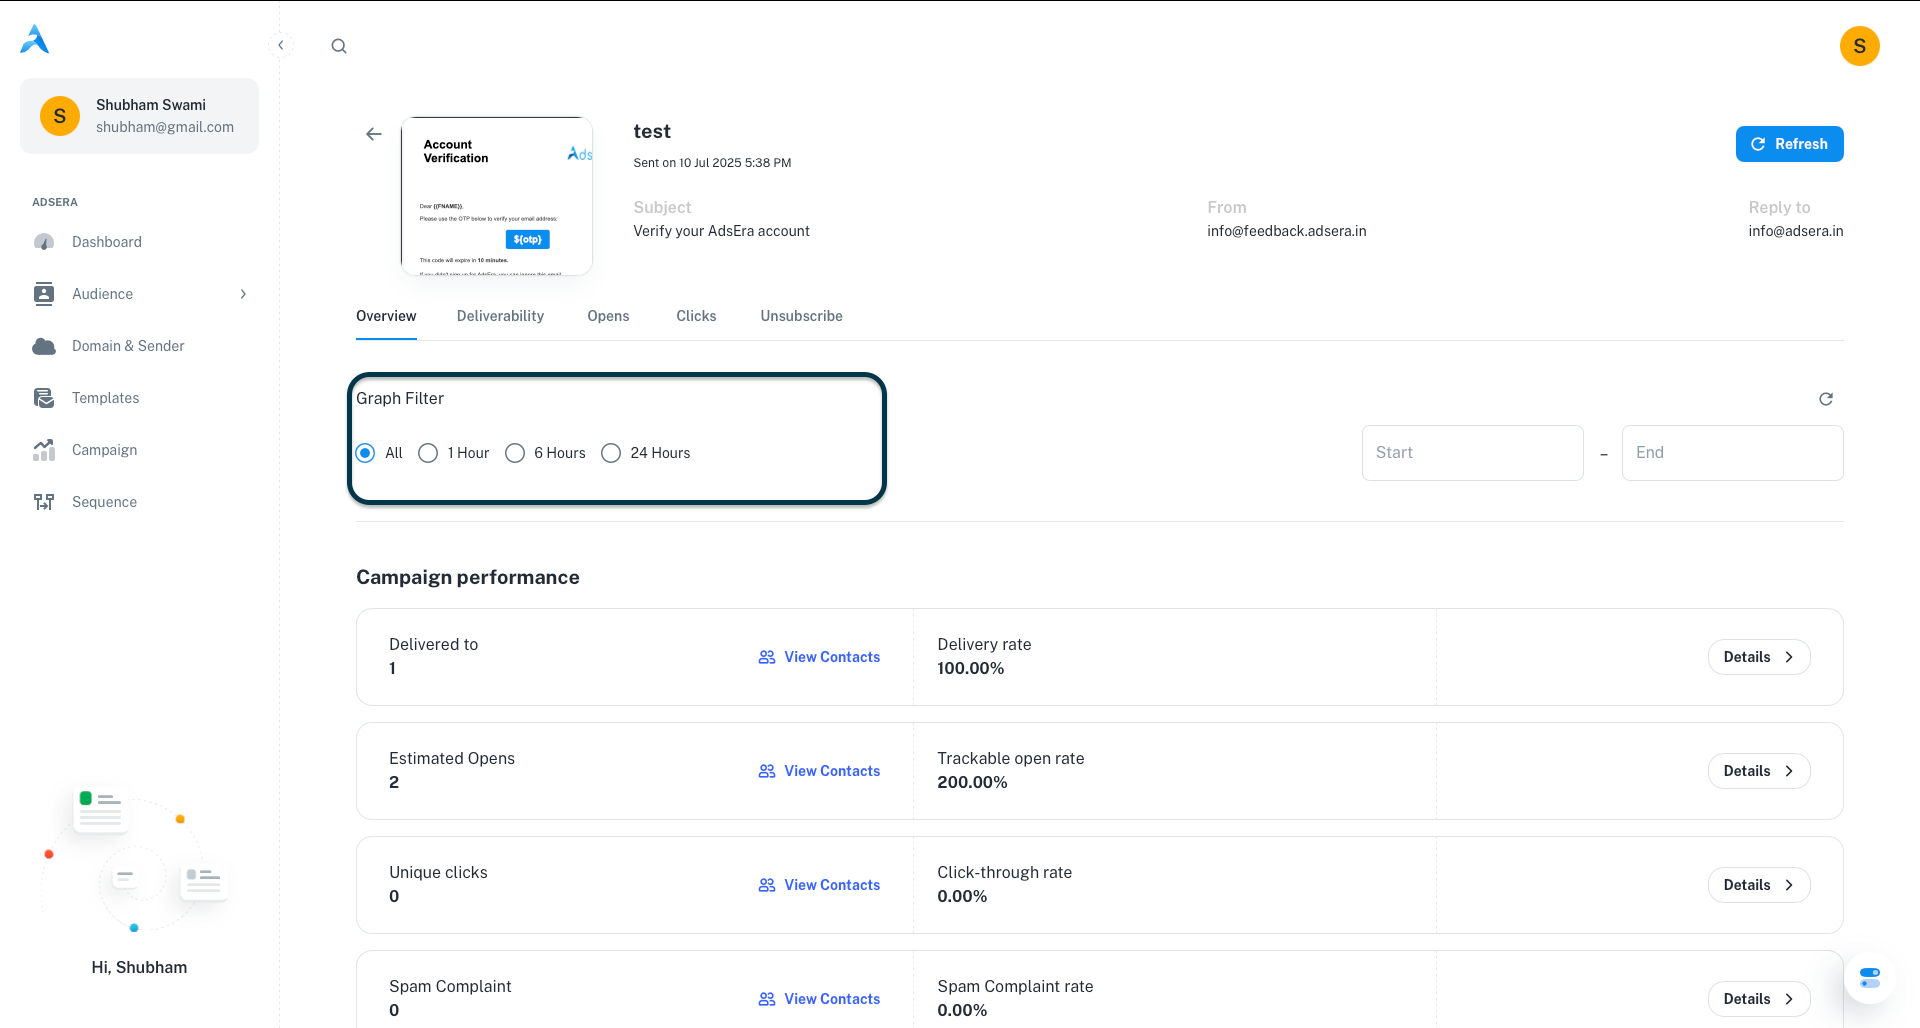The width and height of the screenshot is (1920, 1028).
Task: Click the Start date input field
Action: (1472, 453)
